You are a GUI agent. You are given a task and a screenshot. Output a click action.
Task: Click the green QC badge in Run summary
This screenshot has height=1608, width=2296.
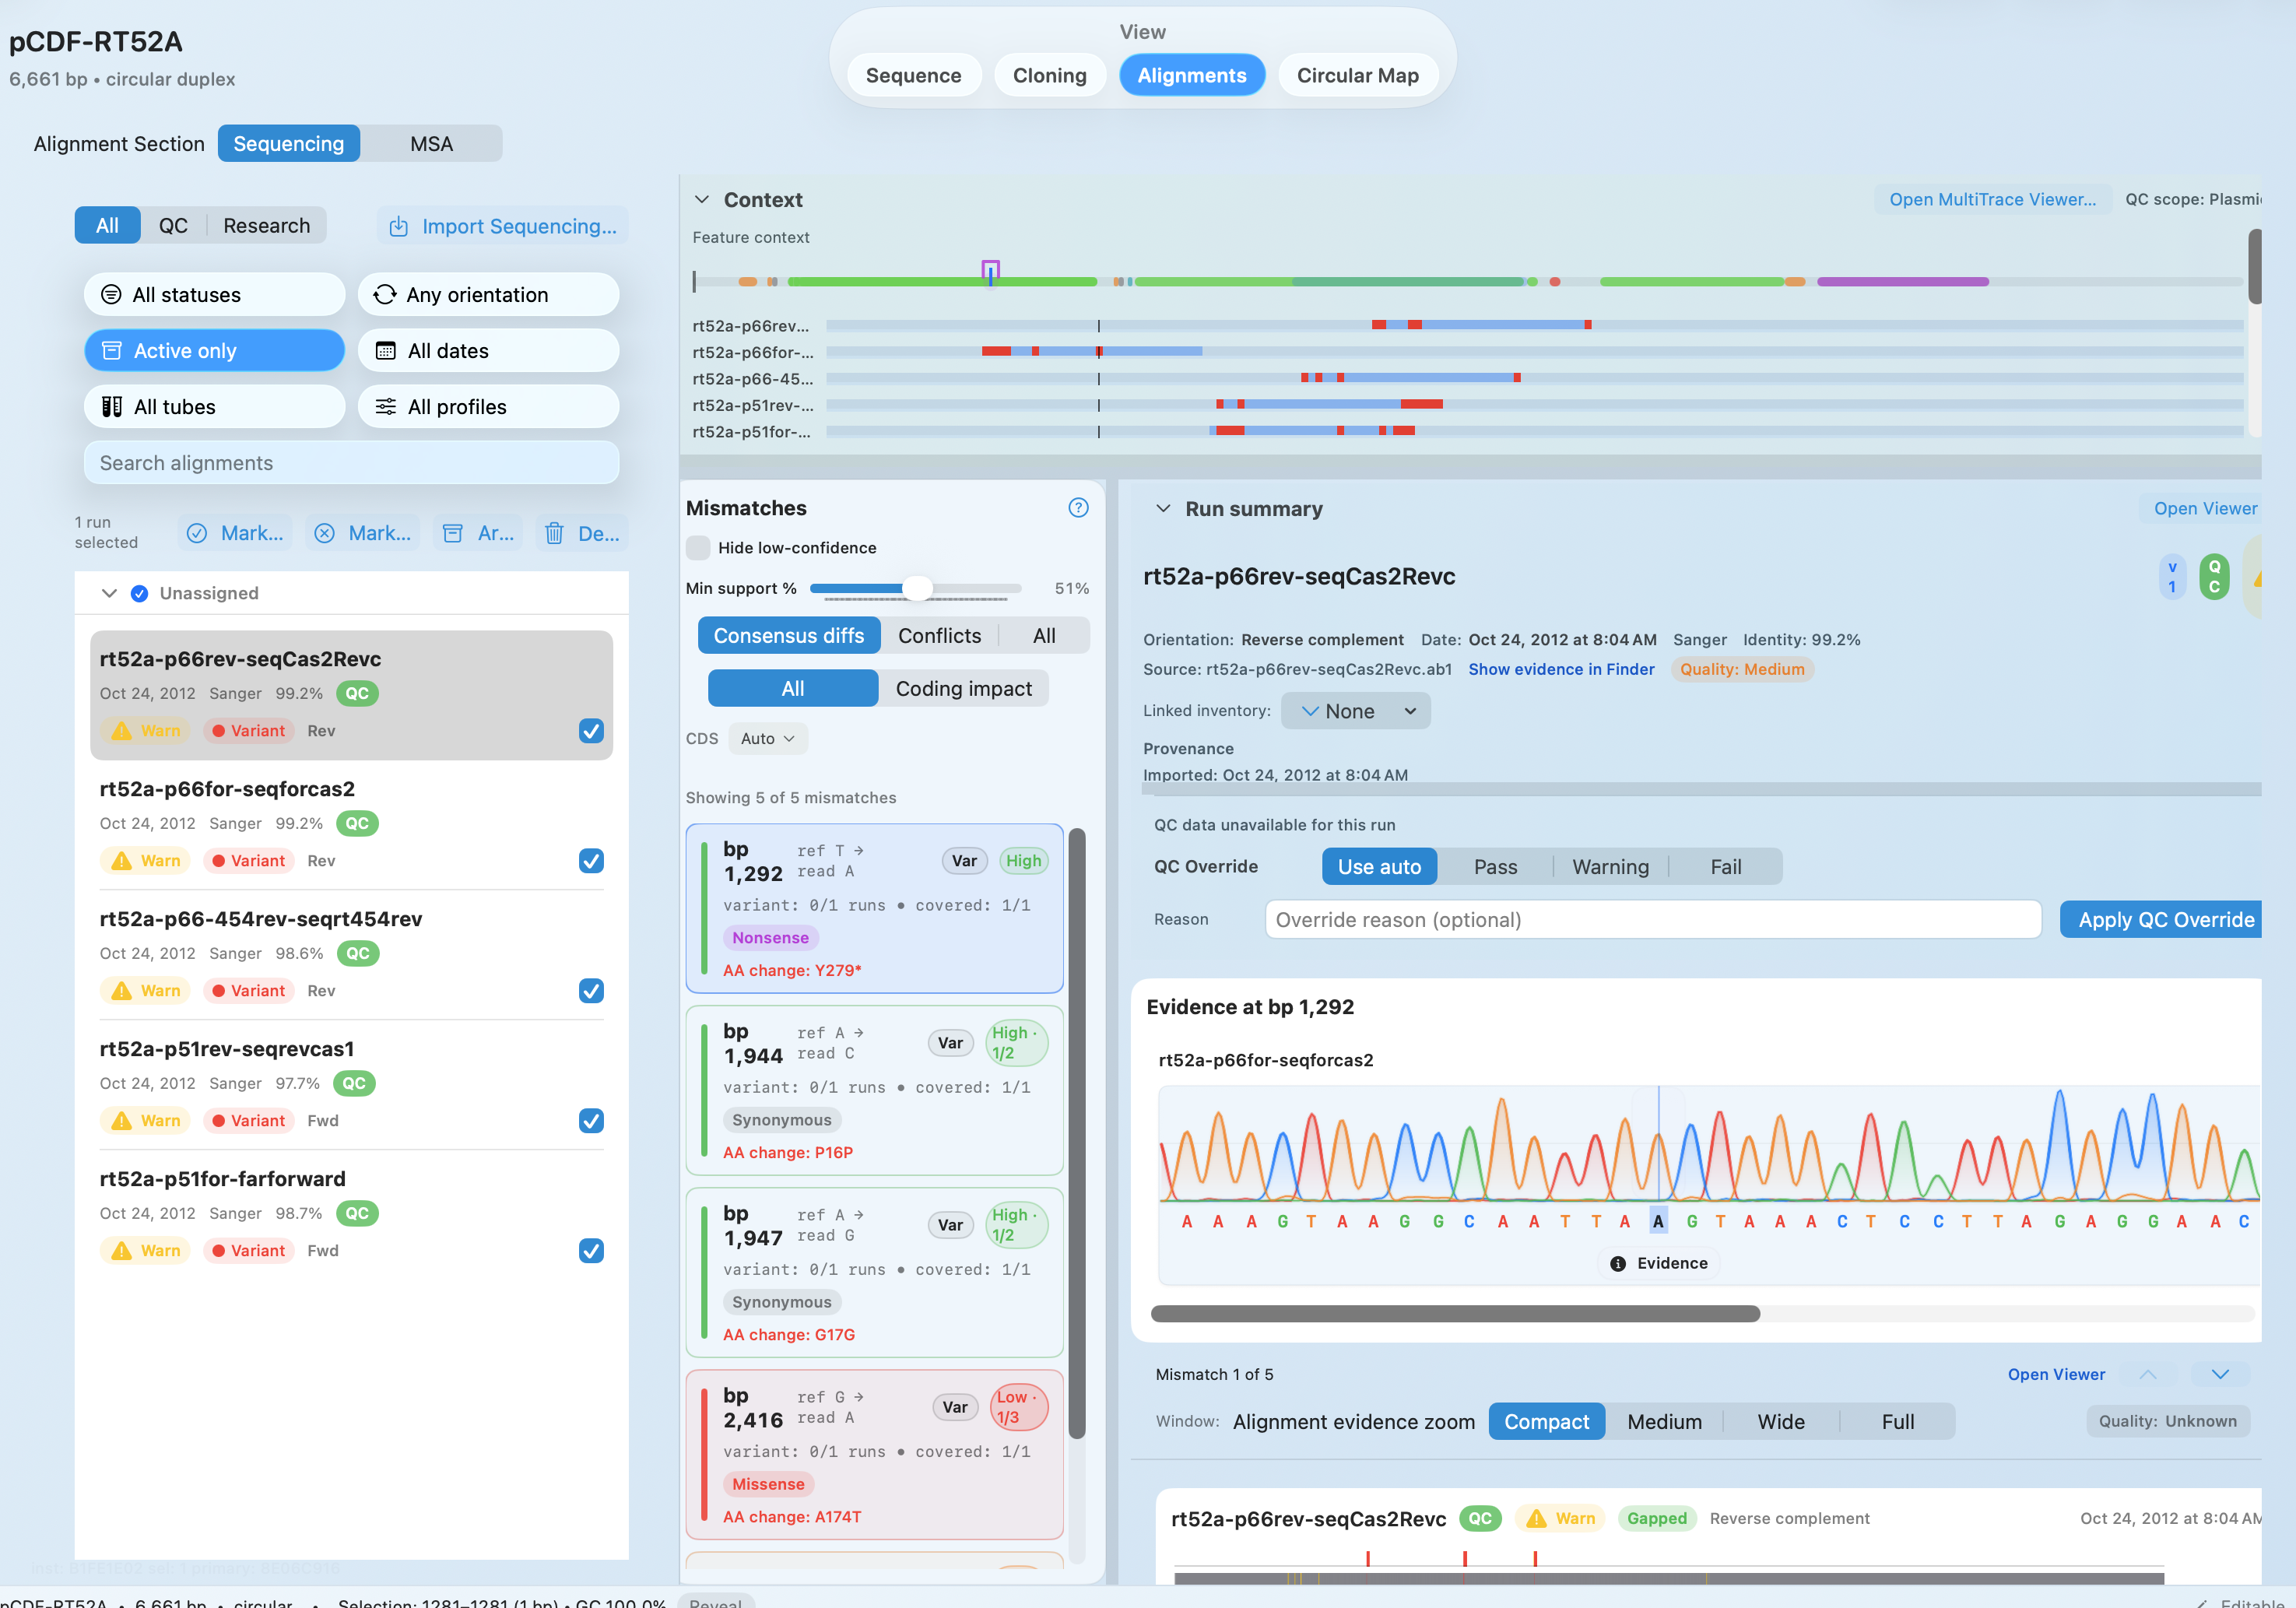coord(2214,577)
